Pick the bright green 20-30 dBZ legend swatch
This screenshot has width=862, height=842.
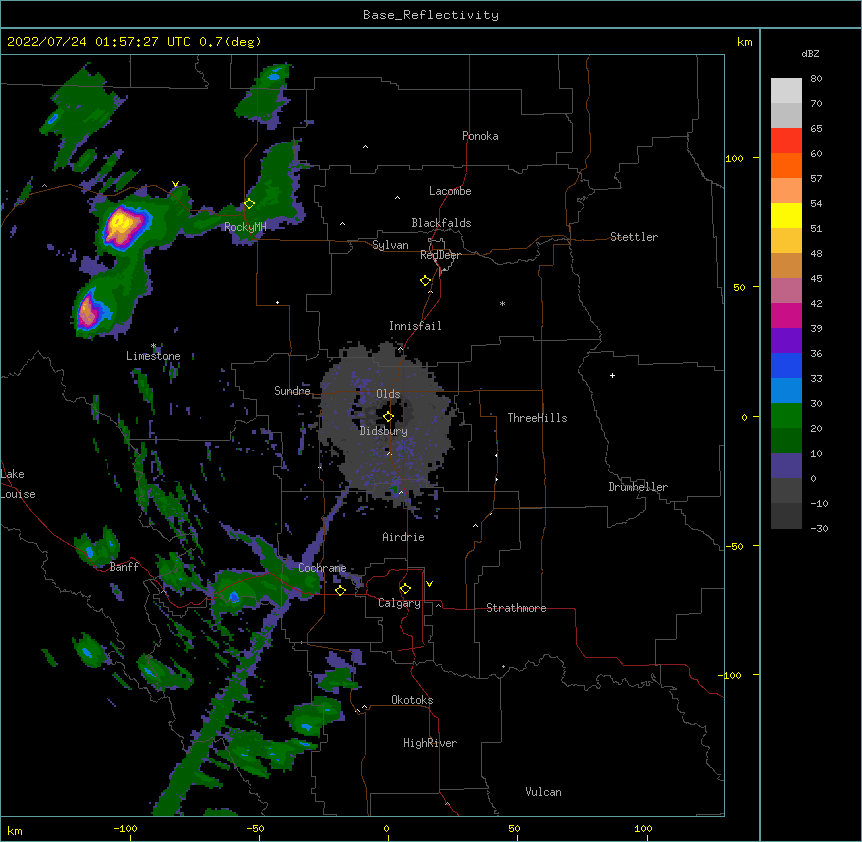click(x=786, y=416)
